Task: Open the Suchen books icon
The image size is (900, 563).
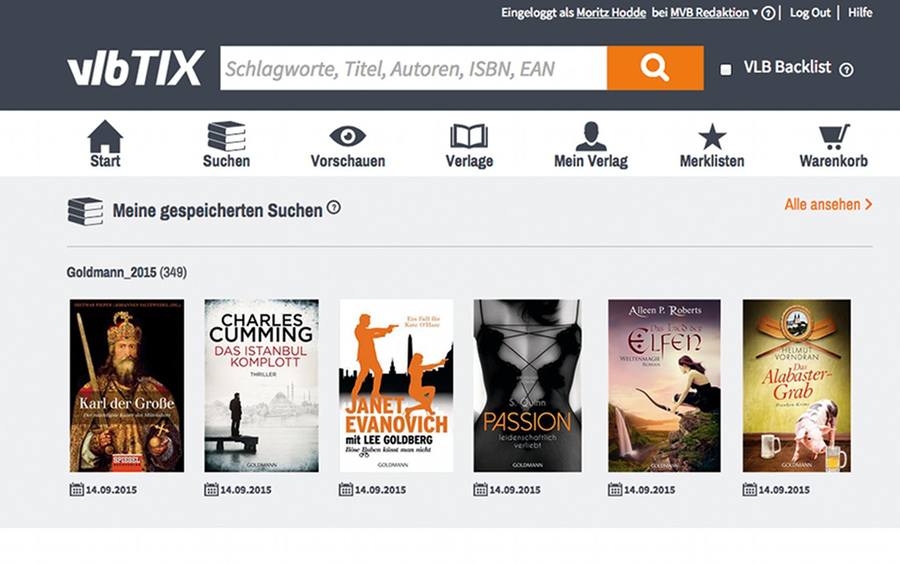Action: click(x=226, y=136)
